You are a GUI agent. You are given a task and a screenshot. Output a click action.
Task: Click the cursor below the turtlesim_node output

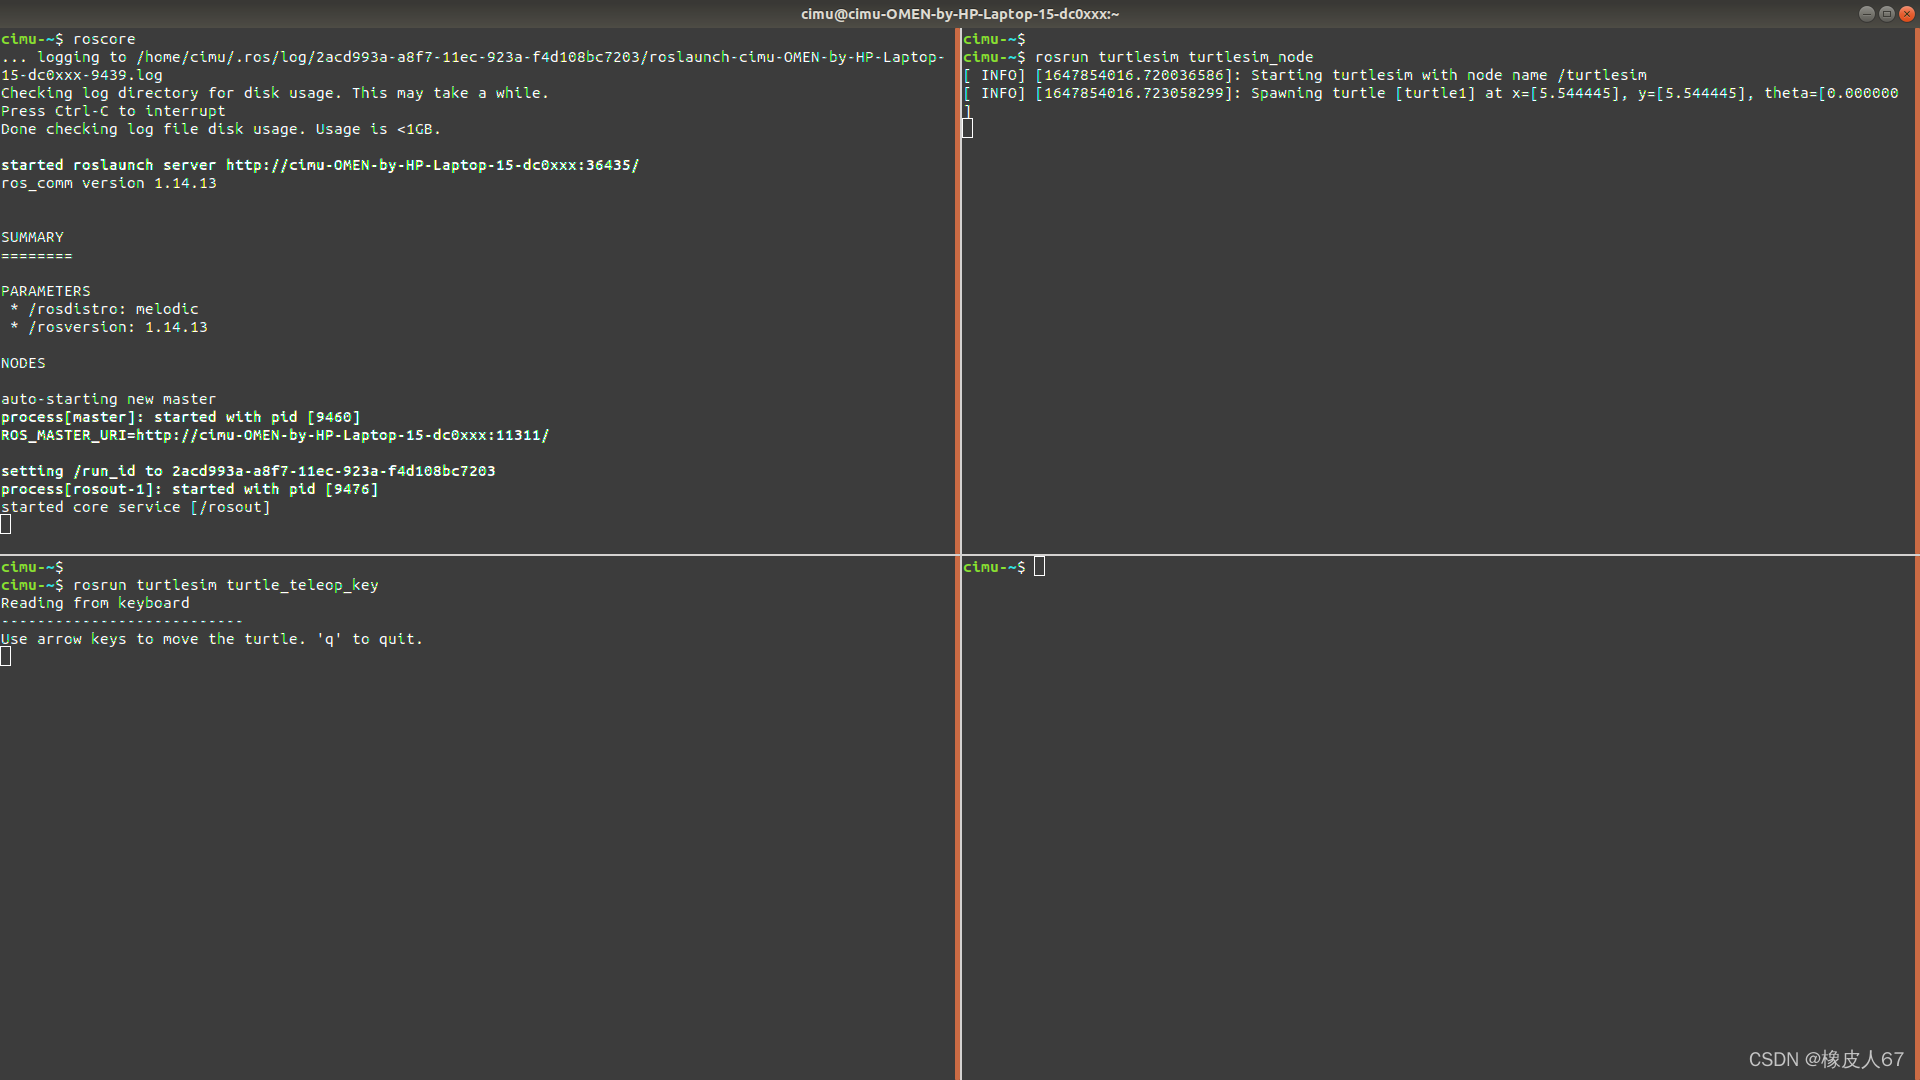pos(967,128)
